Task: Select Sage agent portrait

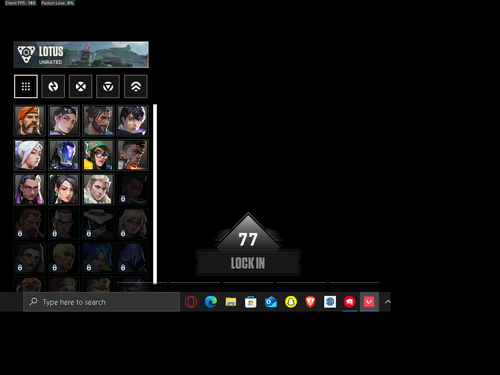Action: 64,189
